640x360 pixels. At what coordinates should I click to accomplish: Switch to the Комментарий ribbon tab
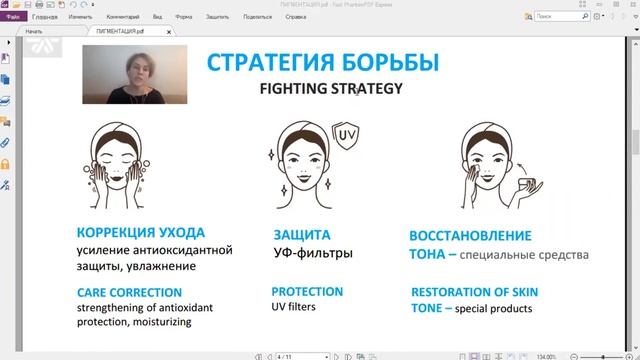123,17
